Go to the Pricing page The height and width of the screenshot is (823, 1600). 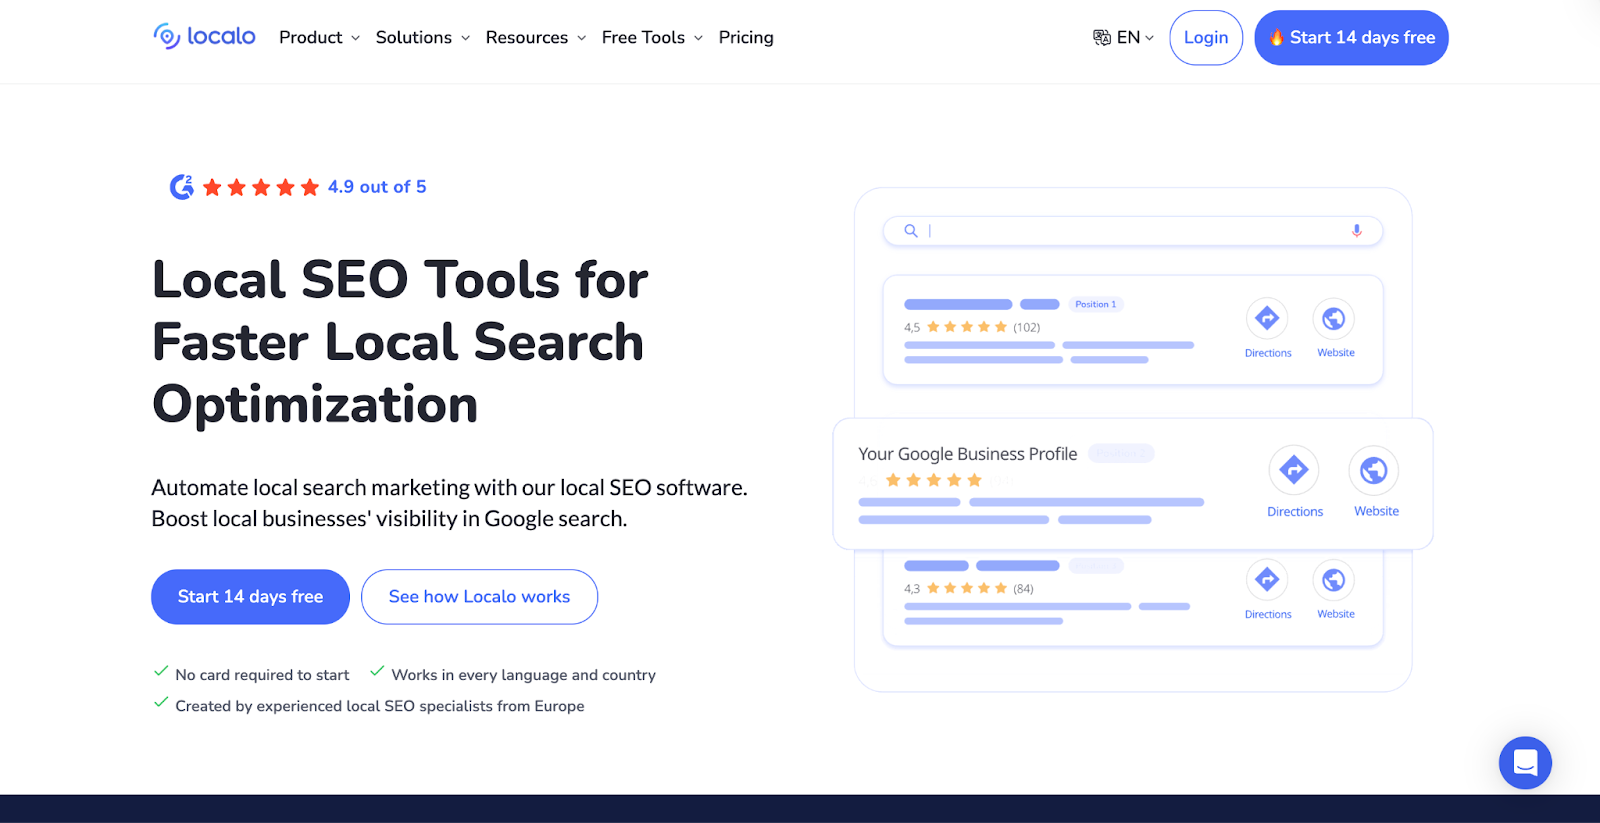[x=746, y=37]
